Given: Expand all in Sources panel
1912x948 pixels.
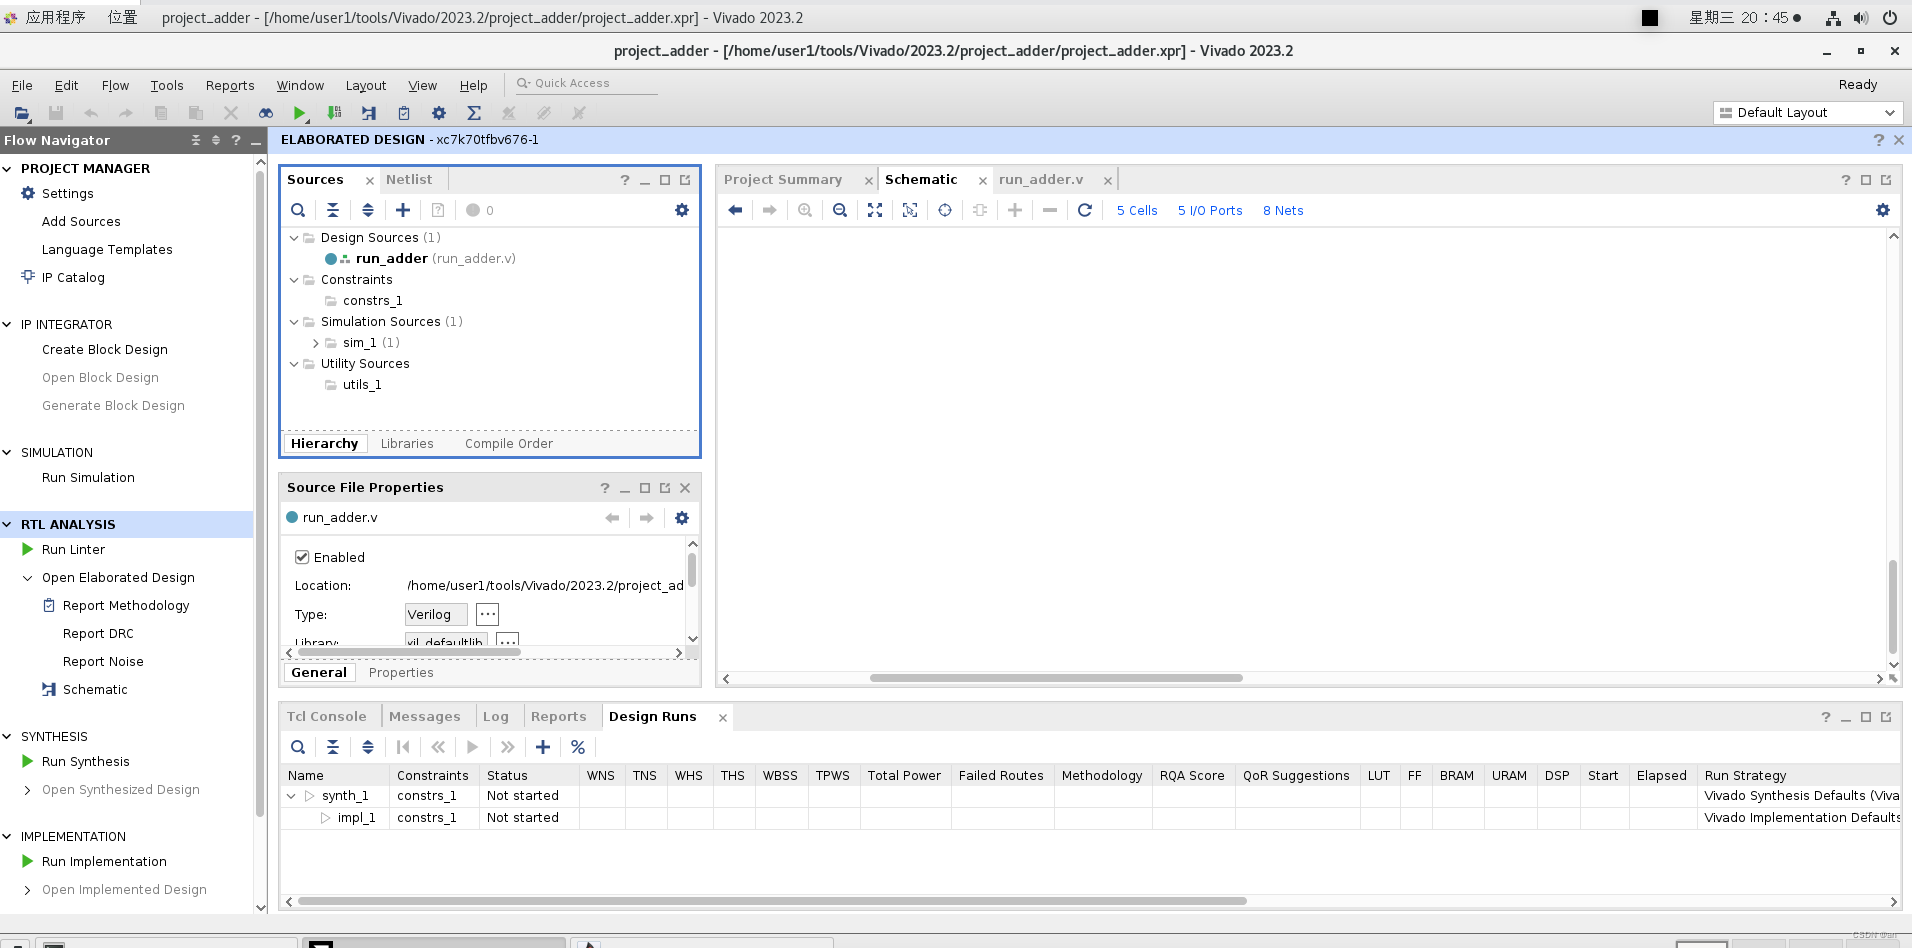Looking at the screenshot, I should point(368,210).
